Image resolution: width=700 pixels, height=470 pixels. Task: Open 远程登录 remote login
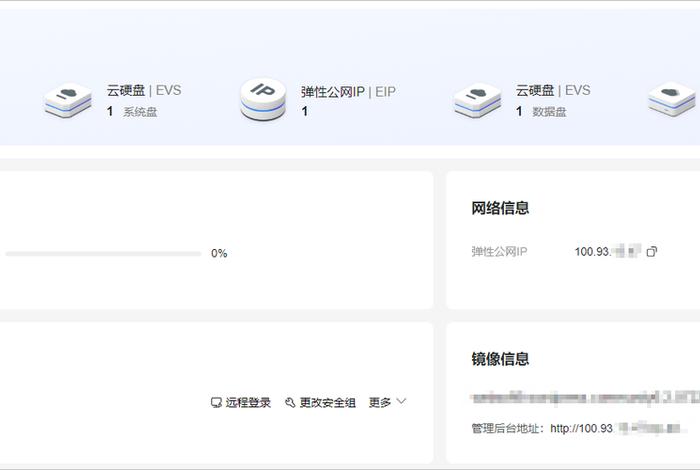(x=241, y=403)
